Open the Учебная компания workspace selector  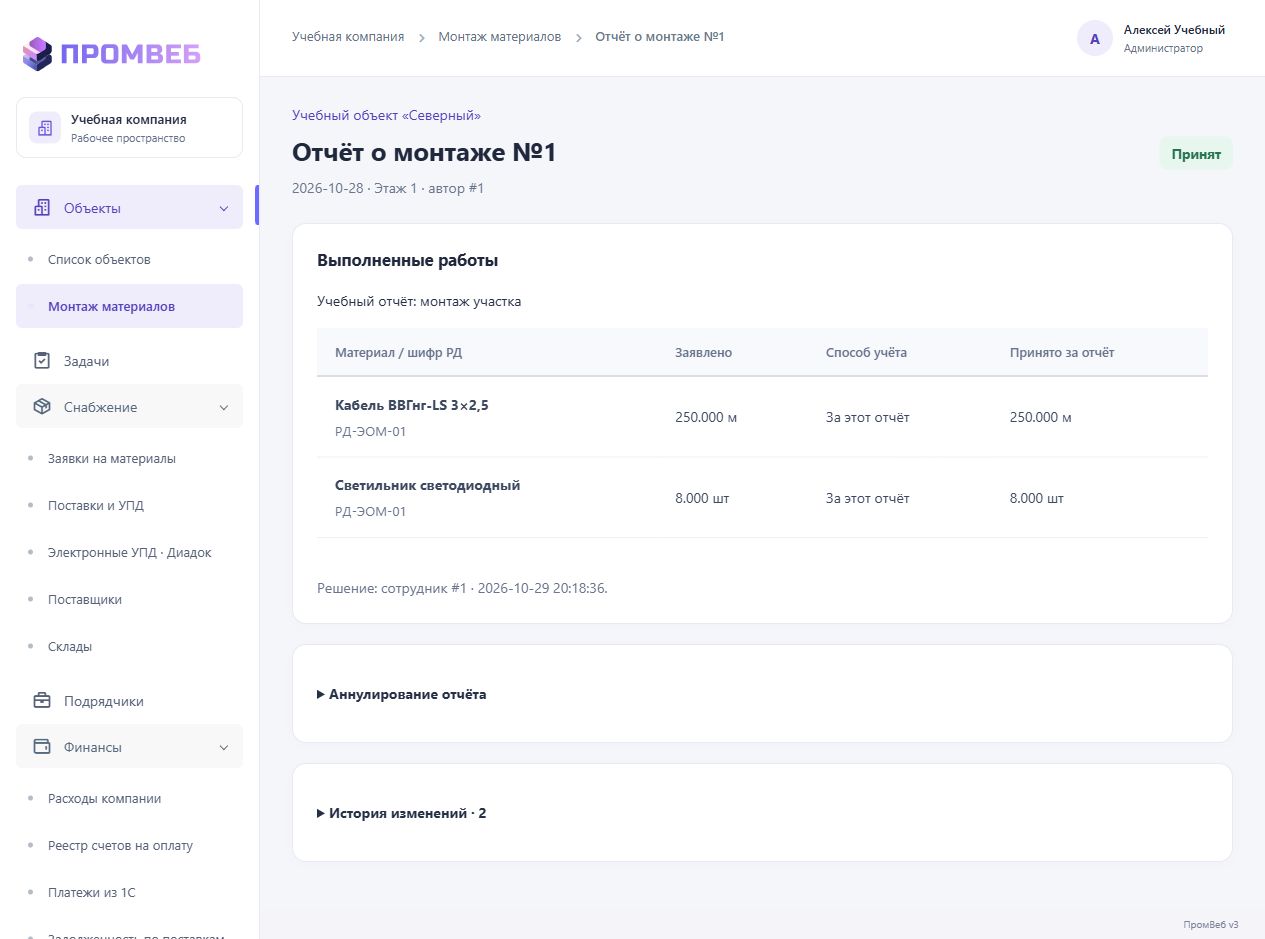(x=129, y=128)
